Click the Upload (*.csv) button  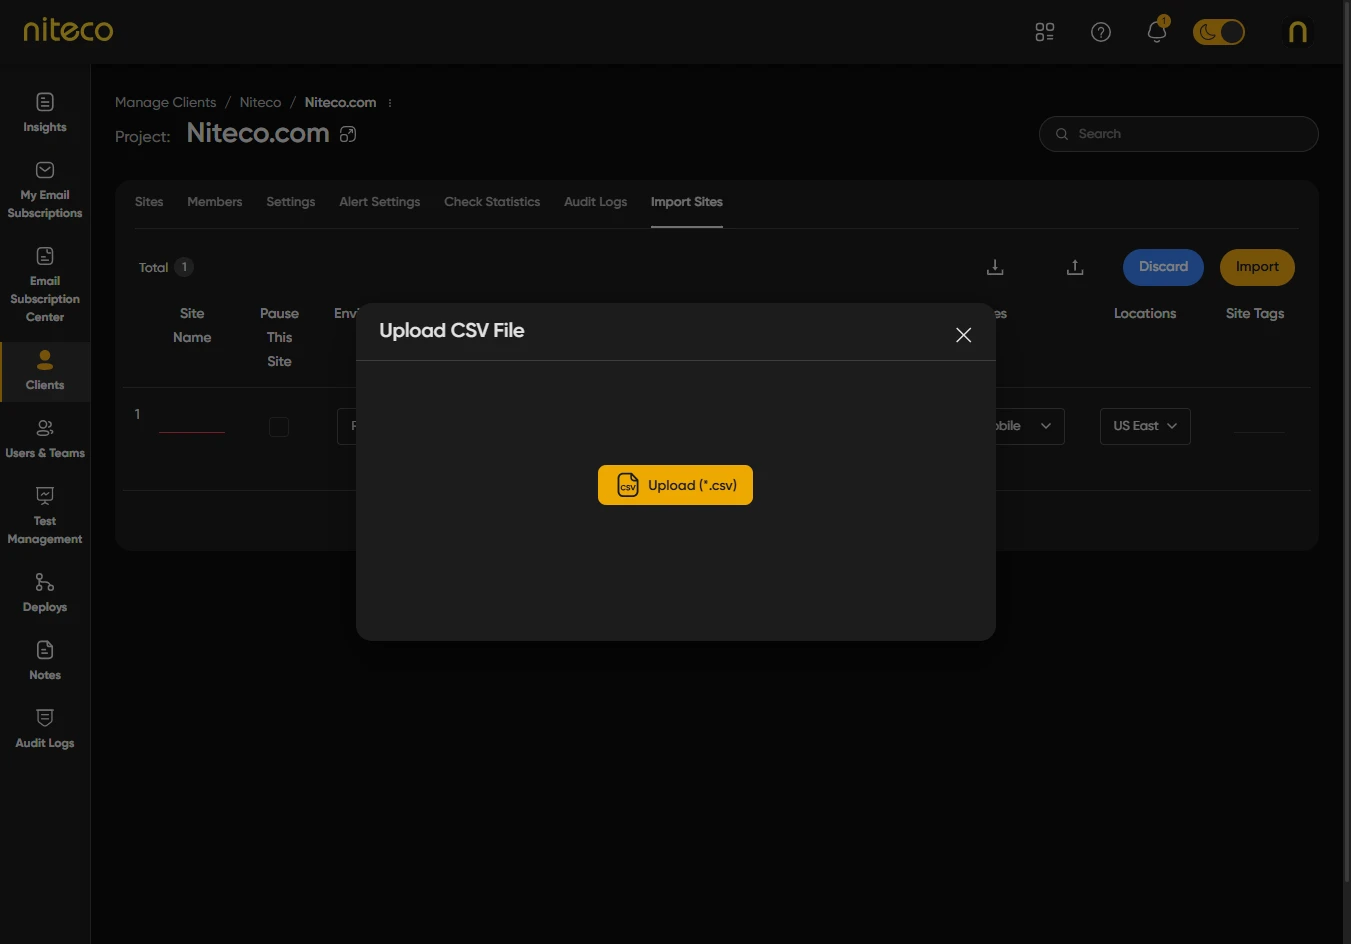(675, 485)
